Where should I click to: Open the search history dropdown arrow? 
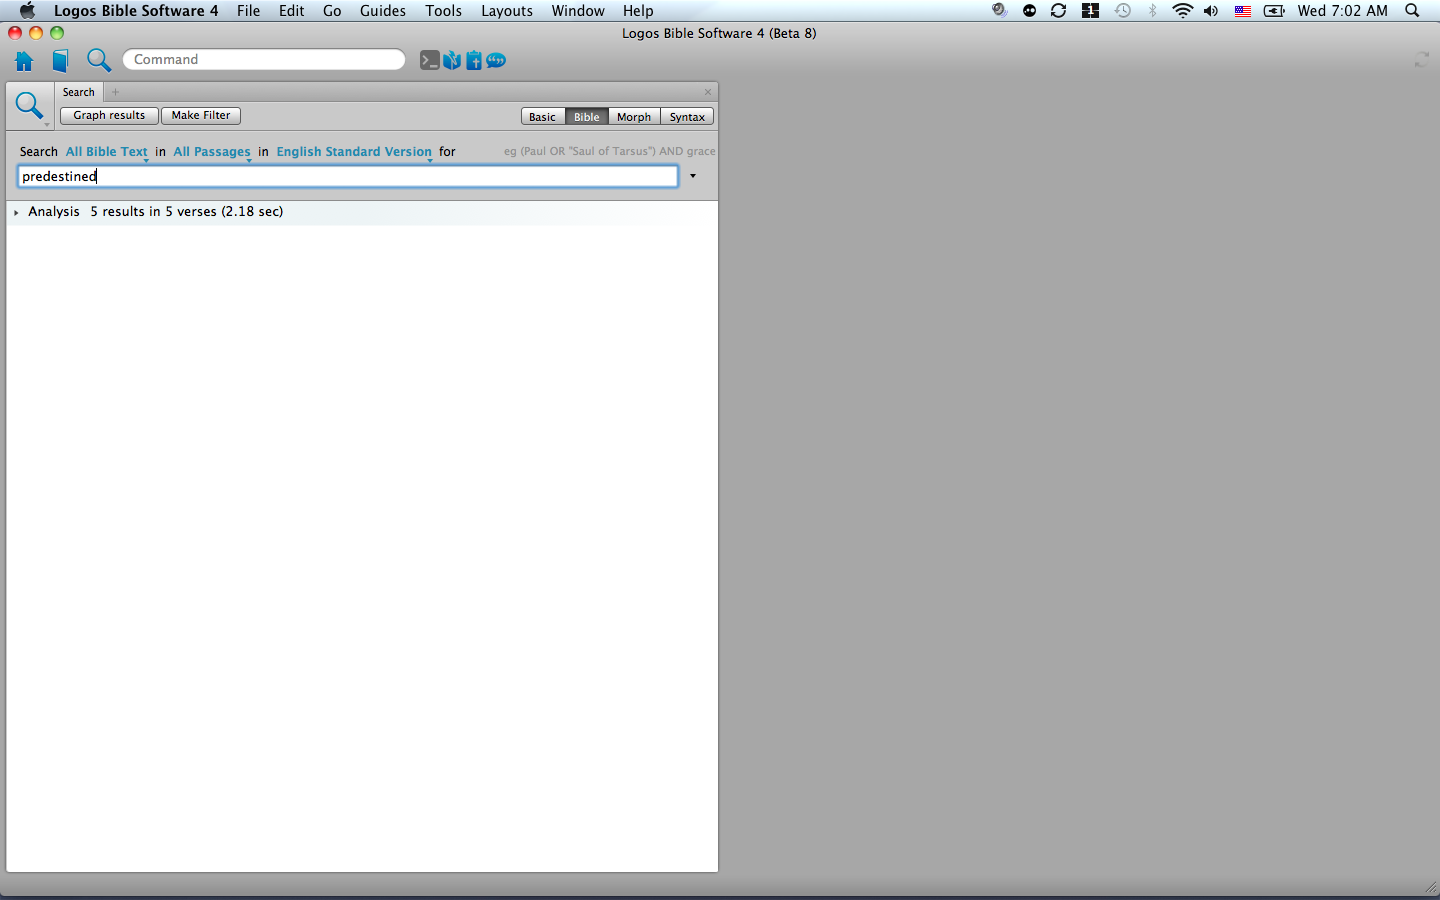(693, 176)
